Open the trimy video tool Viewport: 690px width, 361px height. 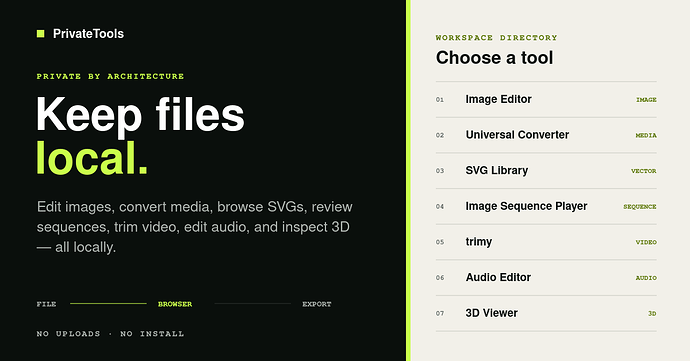tap(546, 242)
